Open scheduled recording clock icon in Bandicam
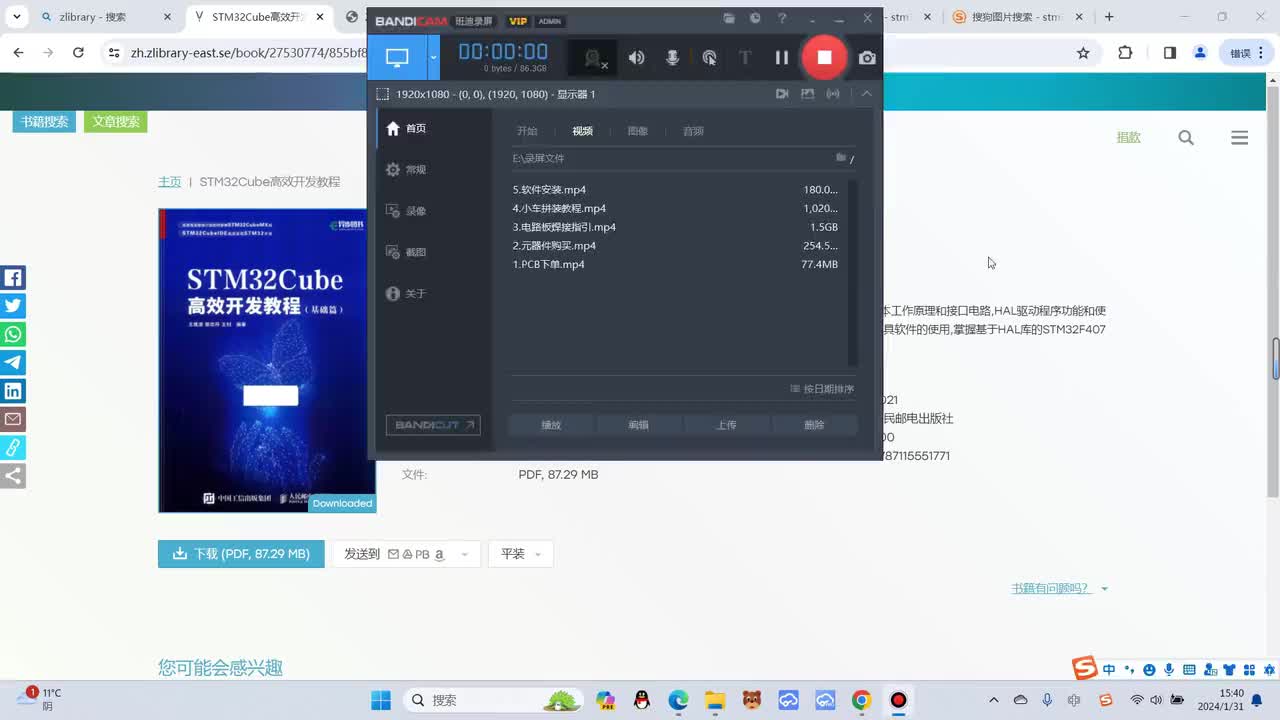The width and height of the screenshot is (1280, 720). pyautogui.click(x=755, y=19)
